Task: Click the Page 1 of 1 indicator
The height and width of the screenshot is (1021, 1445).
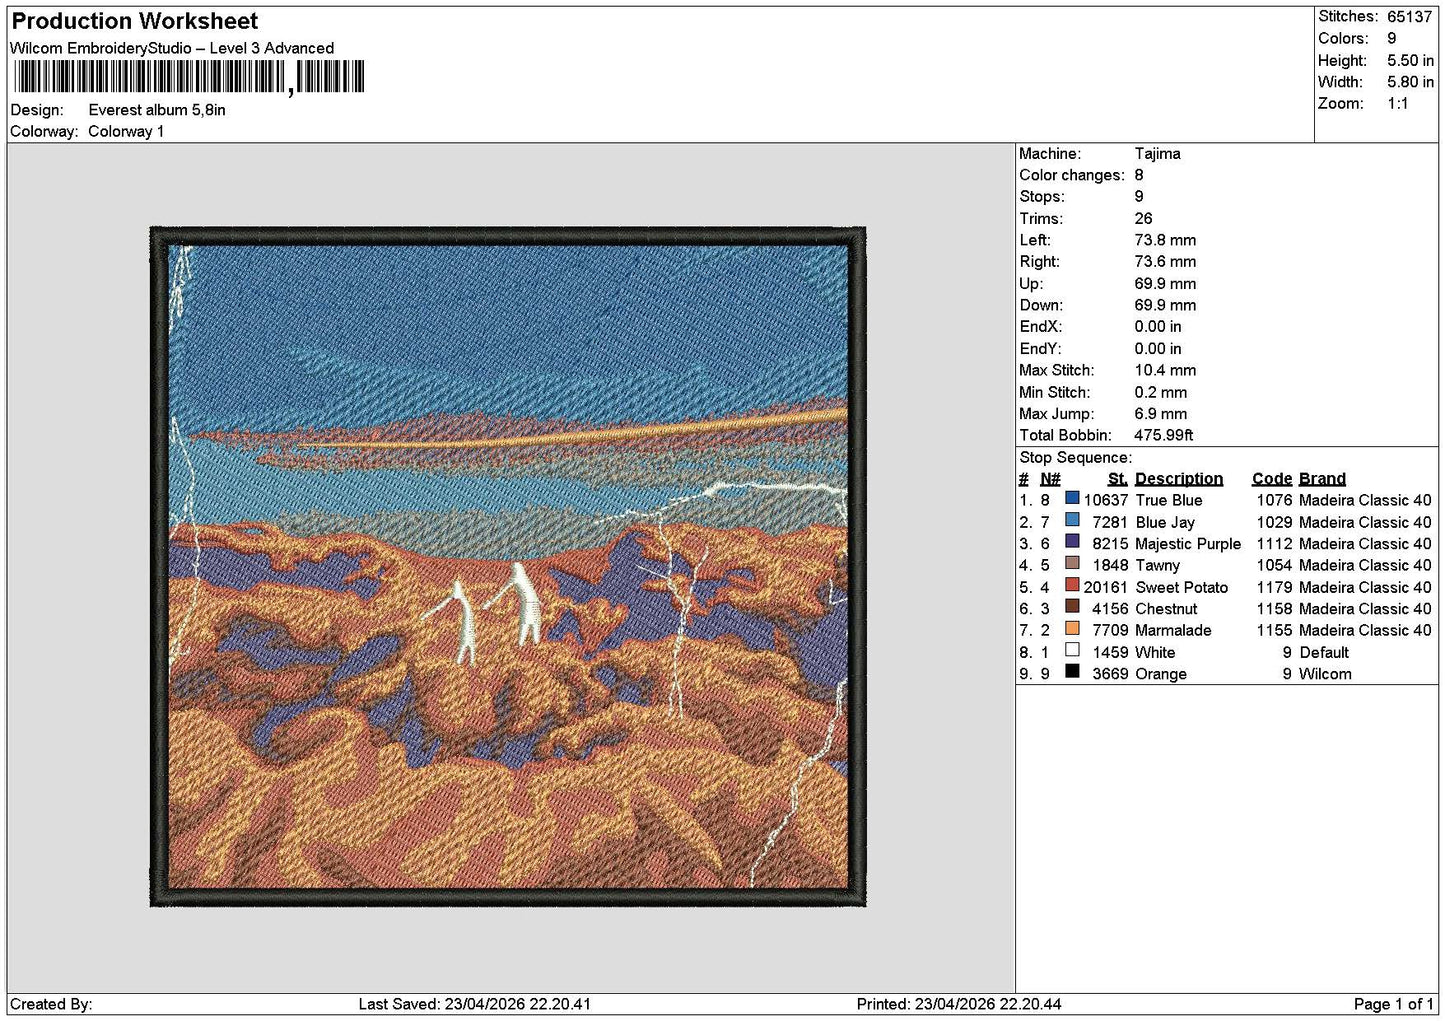Action: pos(1393,1005)
